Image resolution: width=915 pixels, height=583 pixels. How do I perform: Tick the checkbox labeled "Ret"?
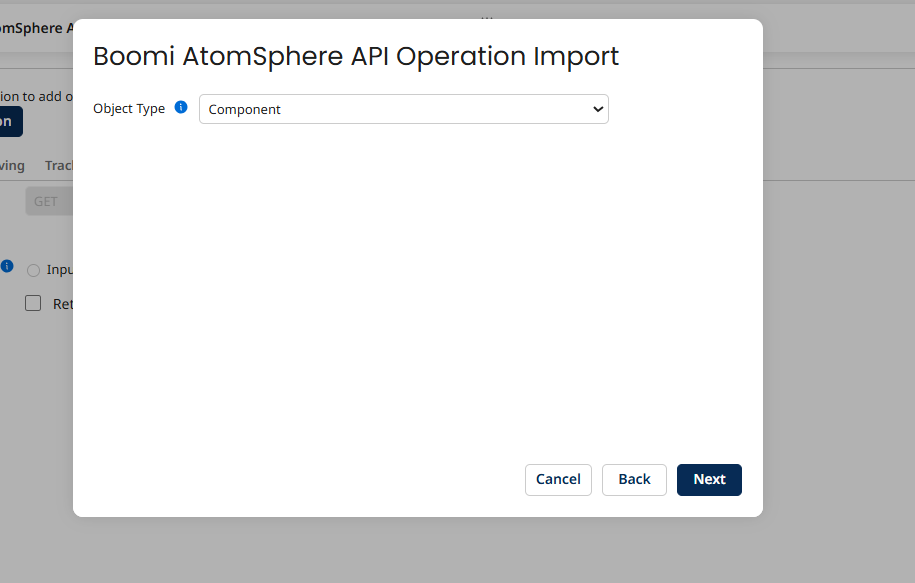[x=33, y=303]
